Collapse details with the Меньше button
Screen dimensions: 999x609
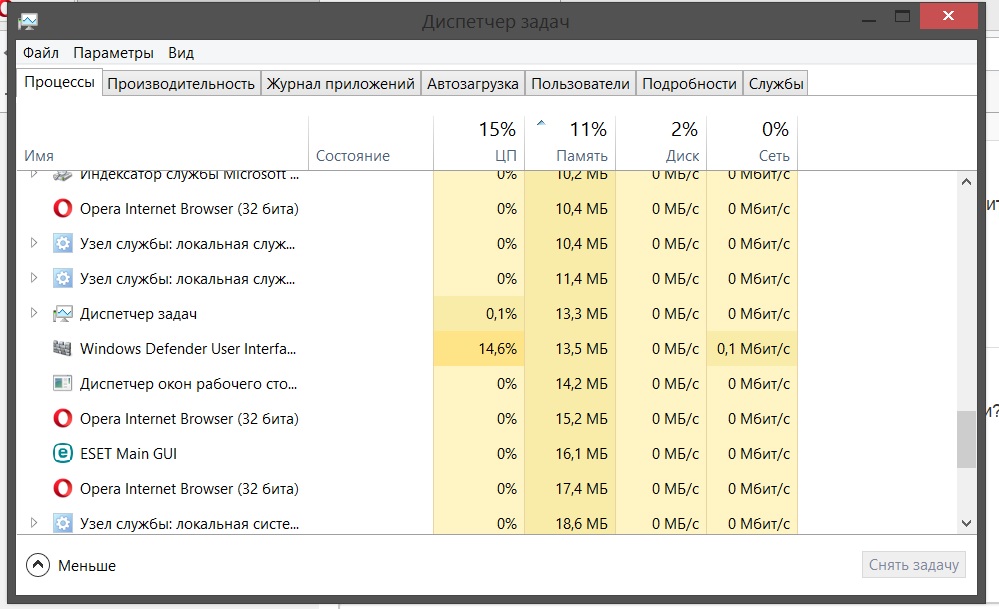[72, 566]
